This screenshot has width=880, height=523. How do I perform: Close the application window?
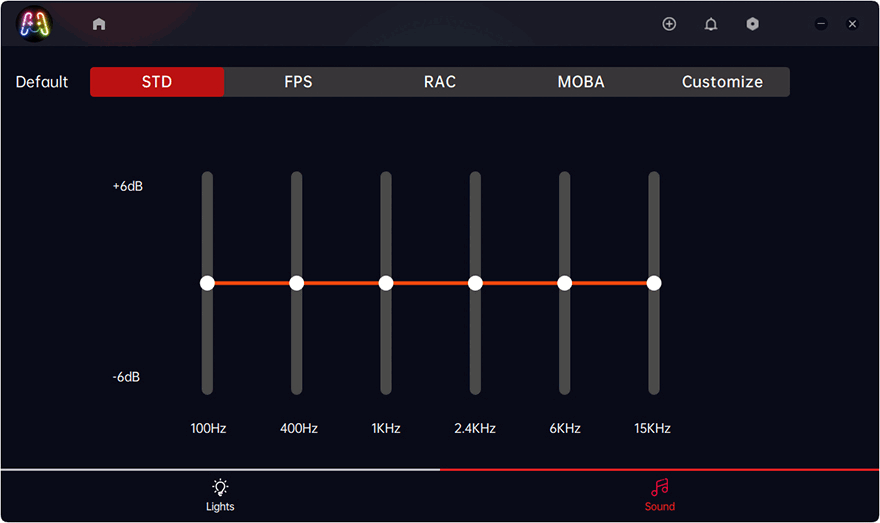(x=852, y=24)
